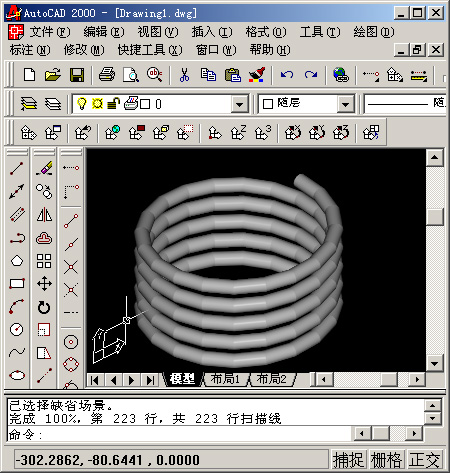
Task: Toggle layer plot printer icon in layer box
Action: (131, 103)
